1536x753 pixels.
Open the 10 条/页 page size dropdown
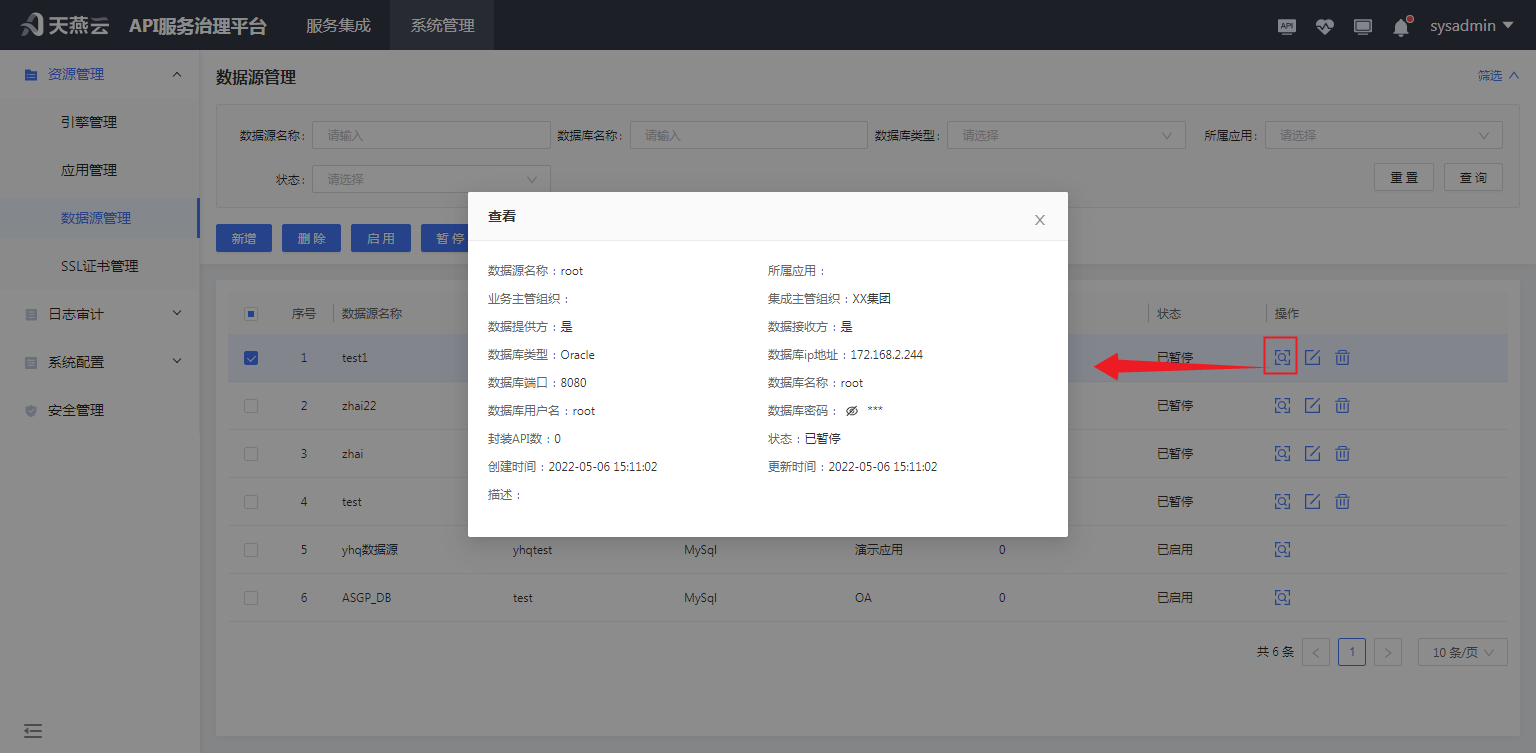(1462, 652)
